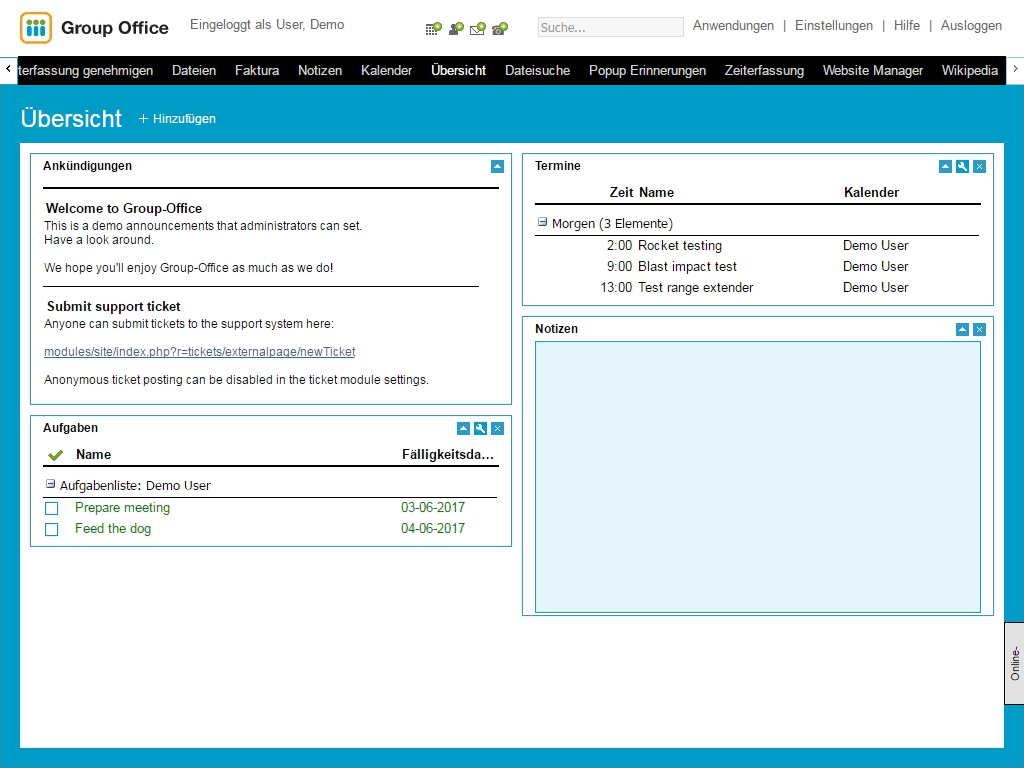Click the compose email envelope icon

point(478,28)
